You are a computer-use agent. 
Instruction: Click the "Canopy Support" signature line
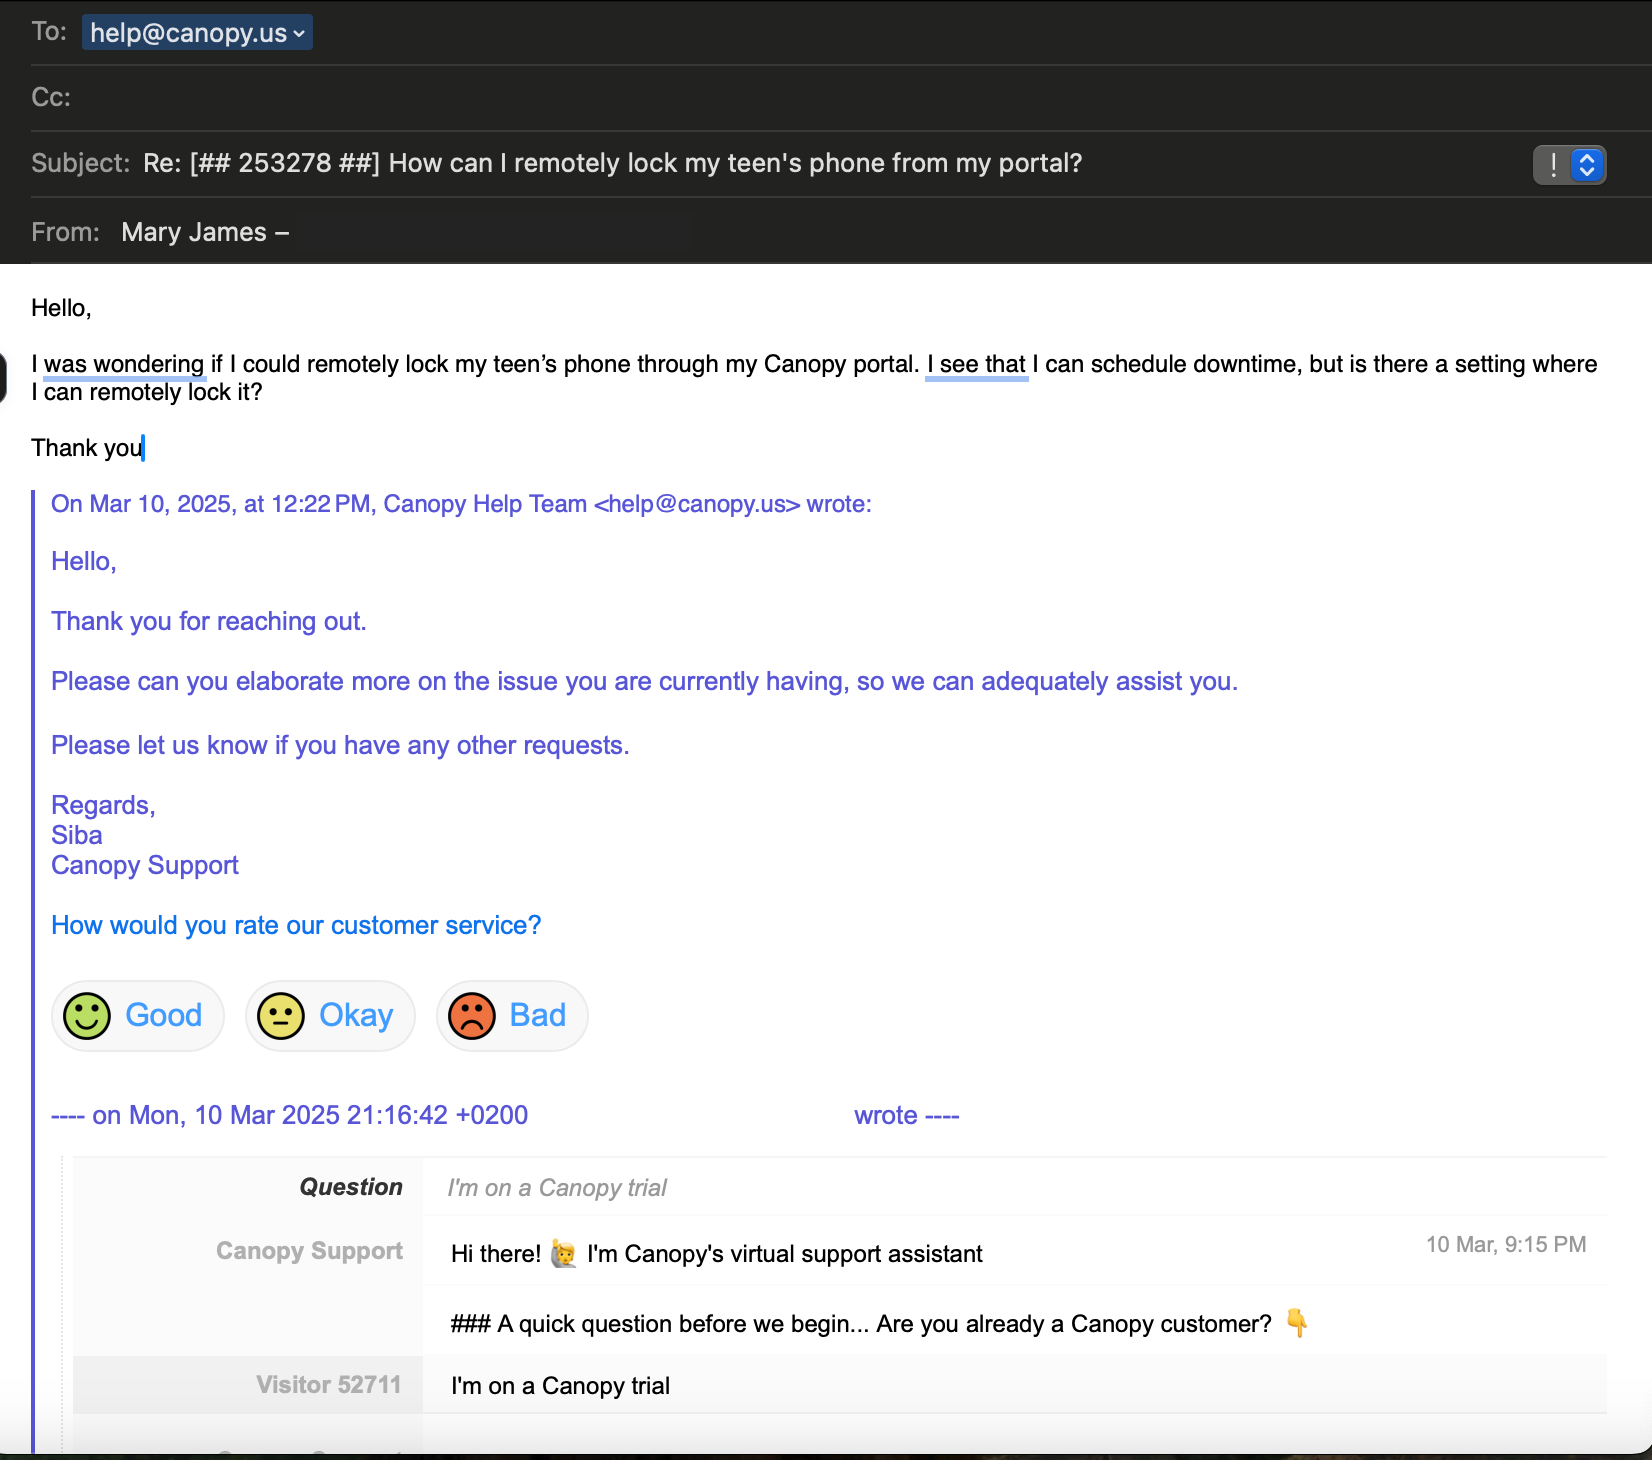tap(145, 865)
